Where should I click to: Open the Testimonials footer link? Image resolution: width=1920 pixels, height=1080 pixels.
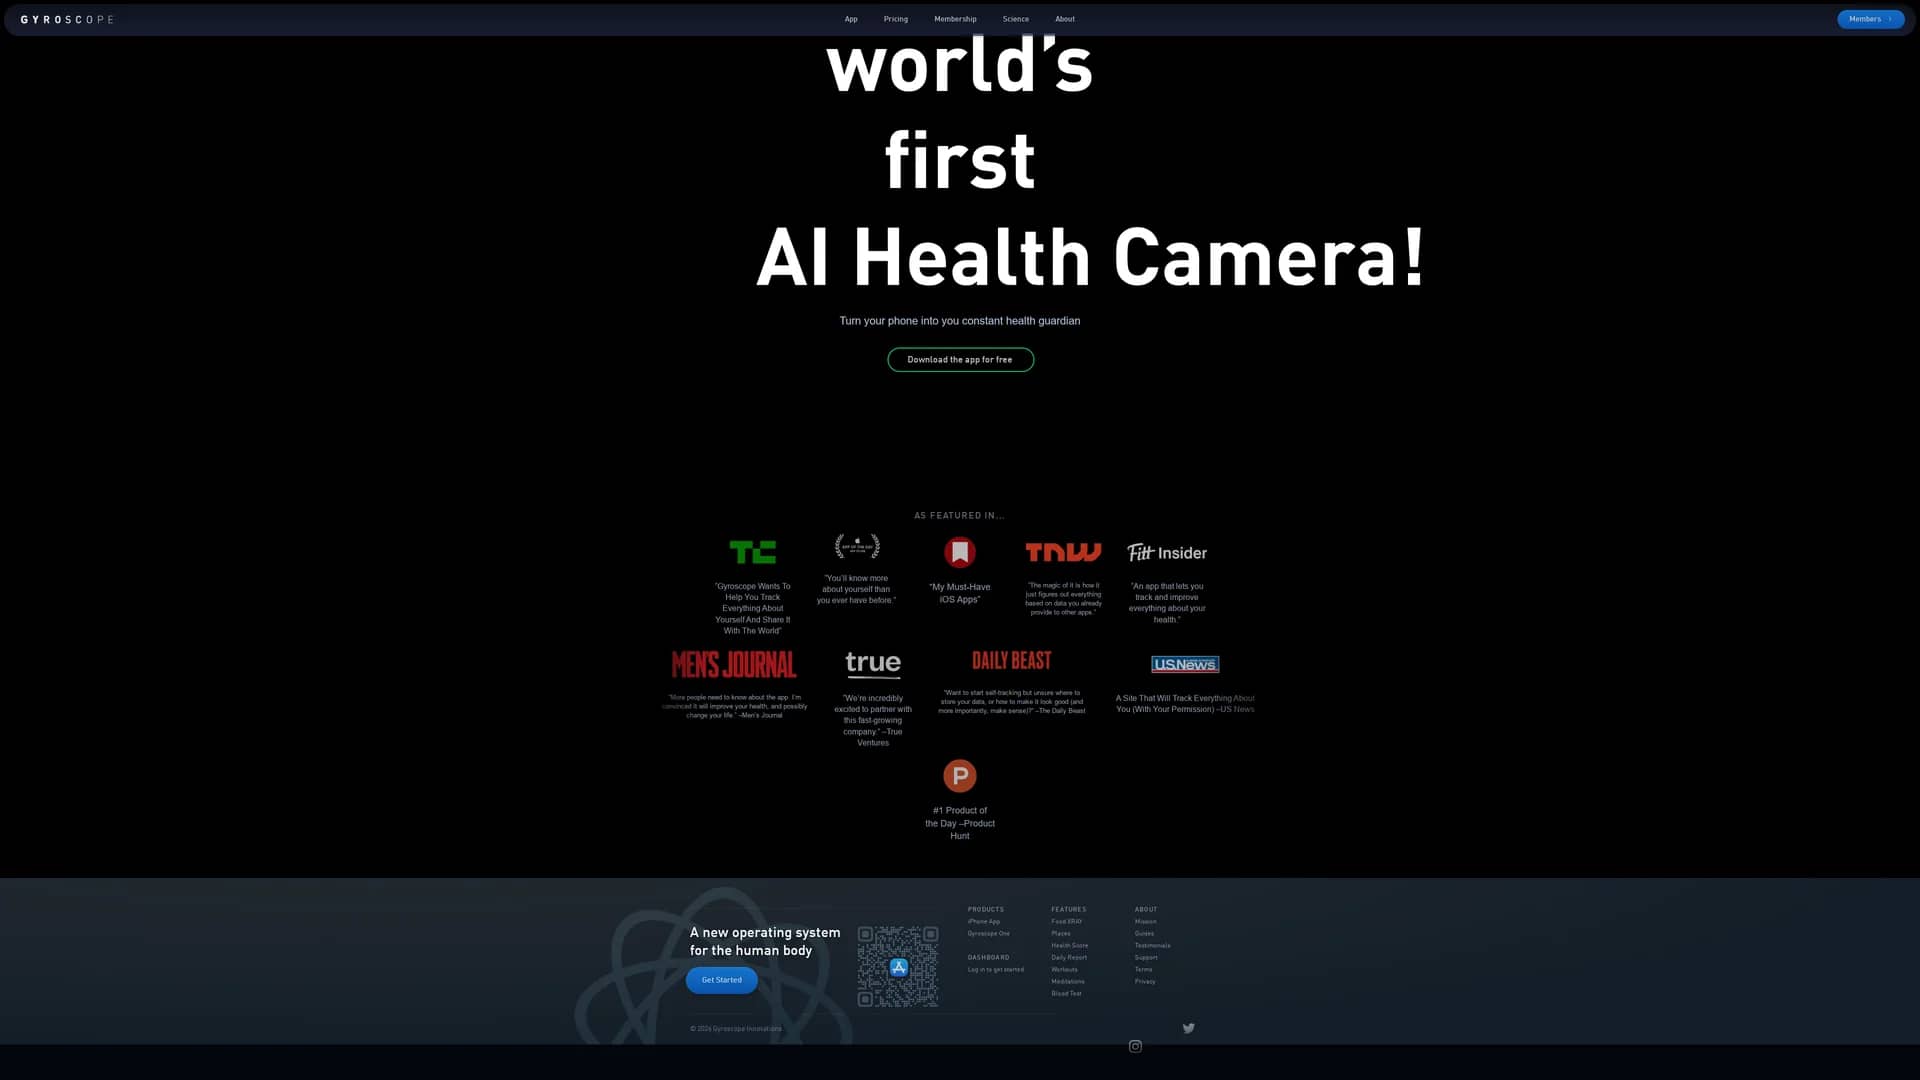1153,946
